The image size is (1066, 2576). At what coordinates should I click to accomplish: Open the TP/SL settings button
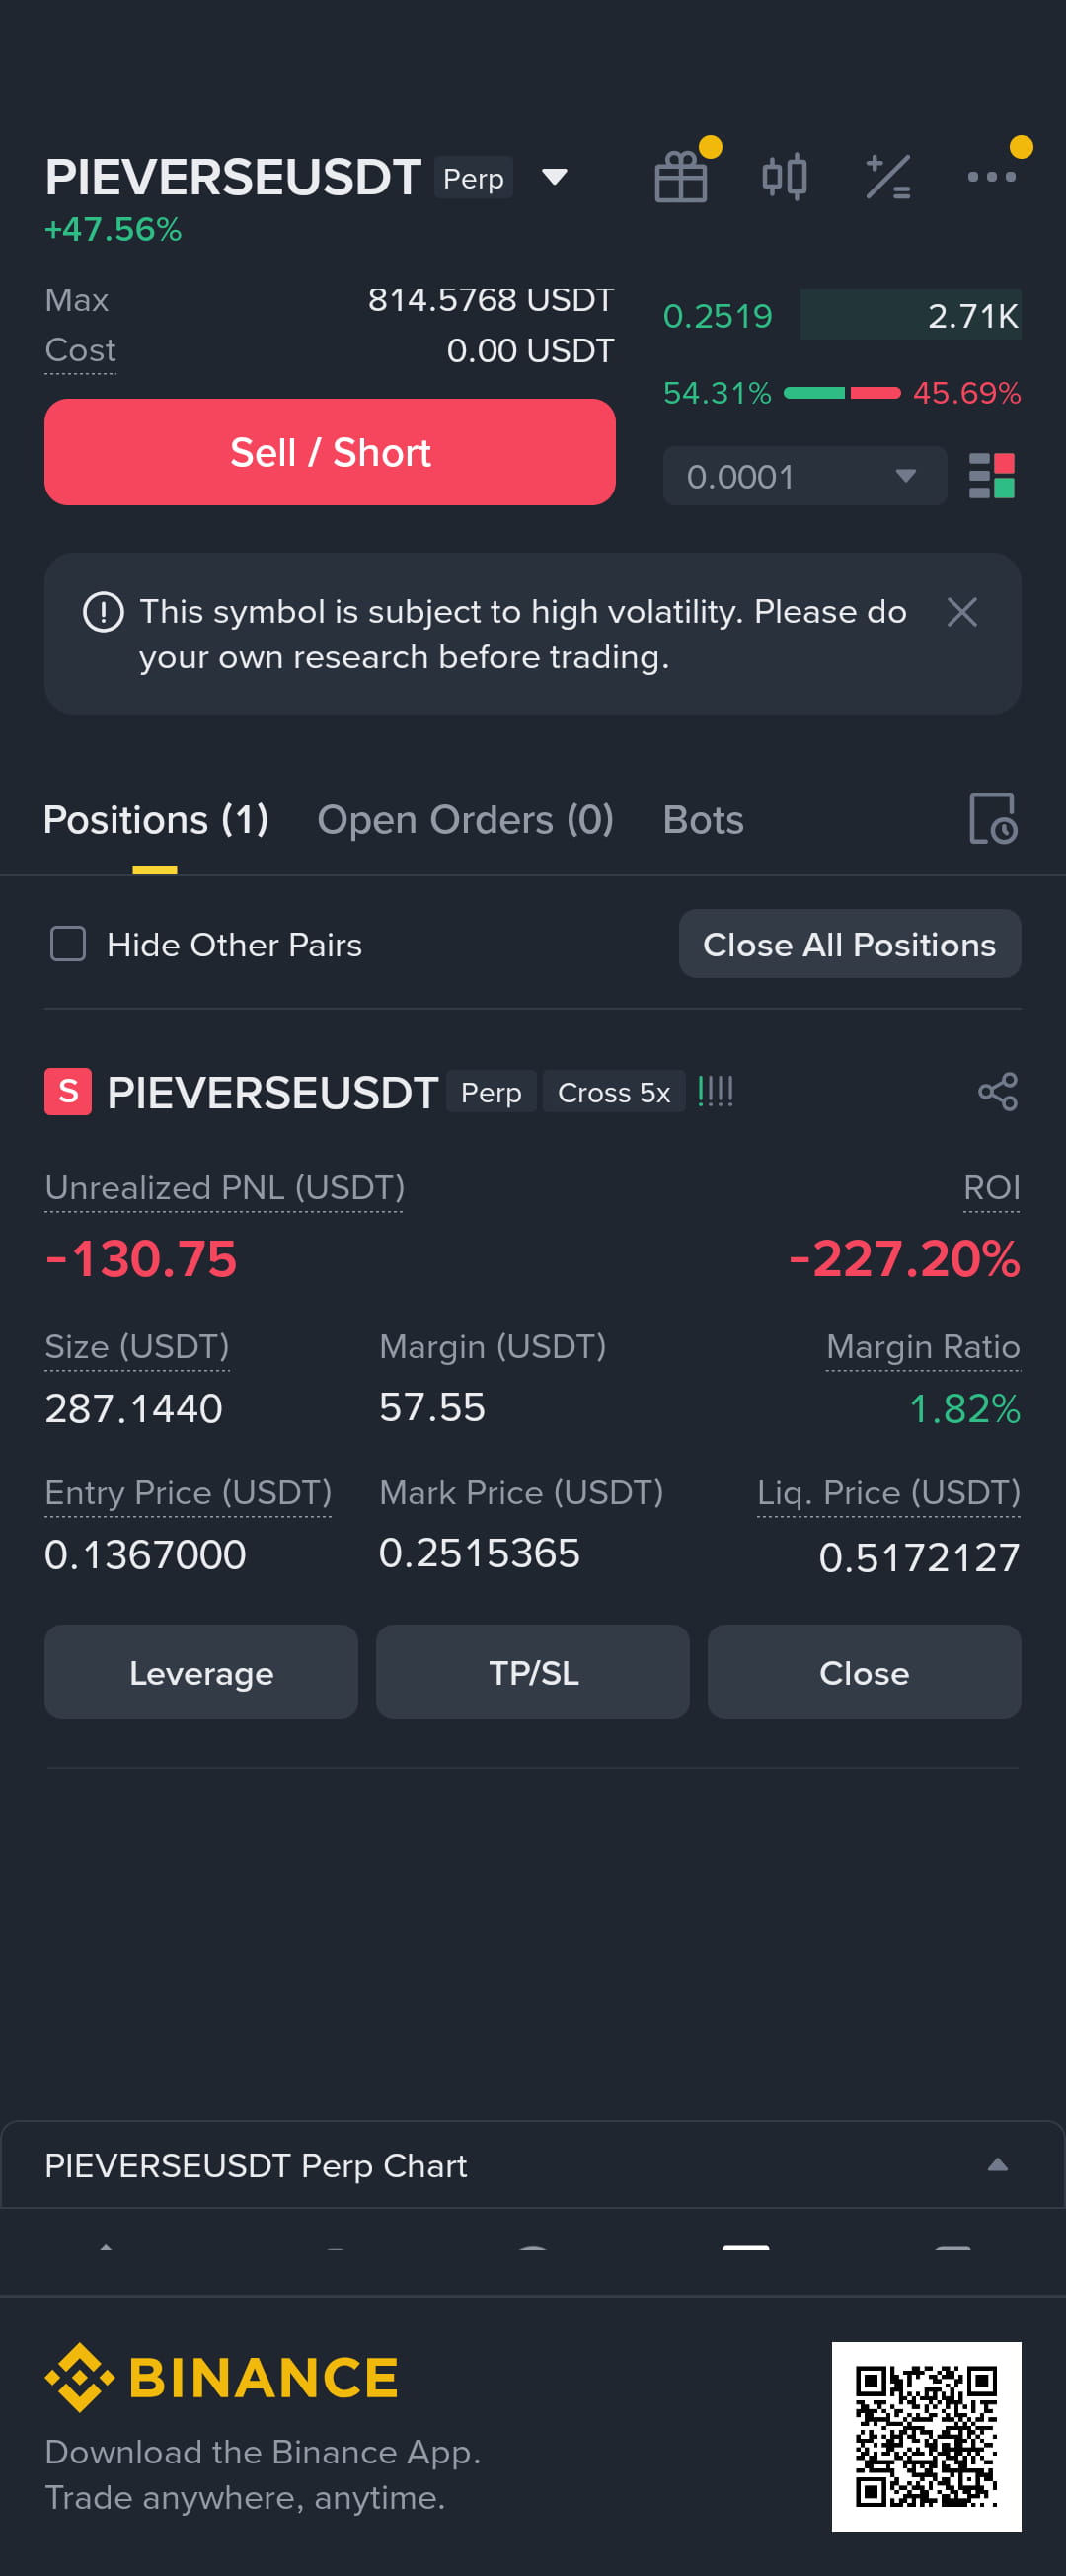click(x=533, y=1672)
